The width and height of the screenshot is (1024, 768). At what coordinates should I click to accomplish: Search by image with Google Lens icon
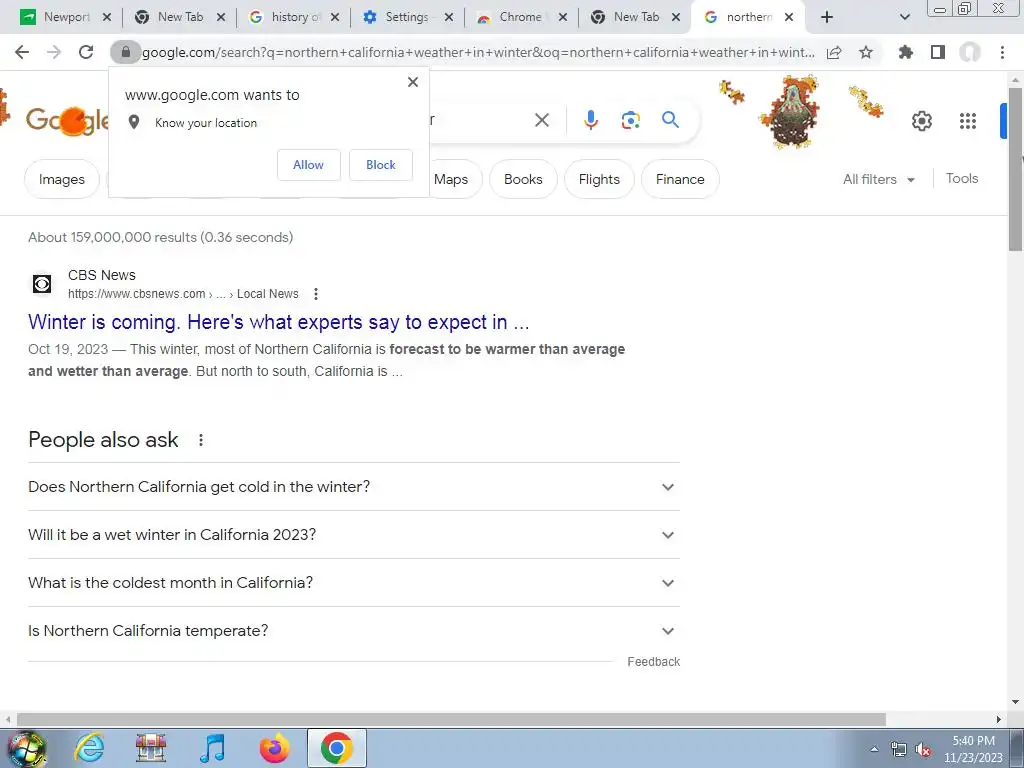630,120
